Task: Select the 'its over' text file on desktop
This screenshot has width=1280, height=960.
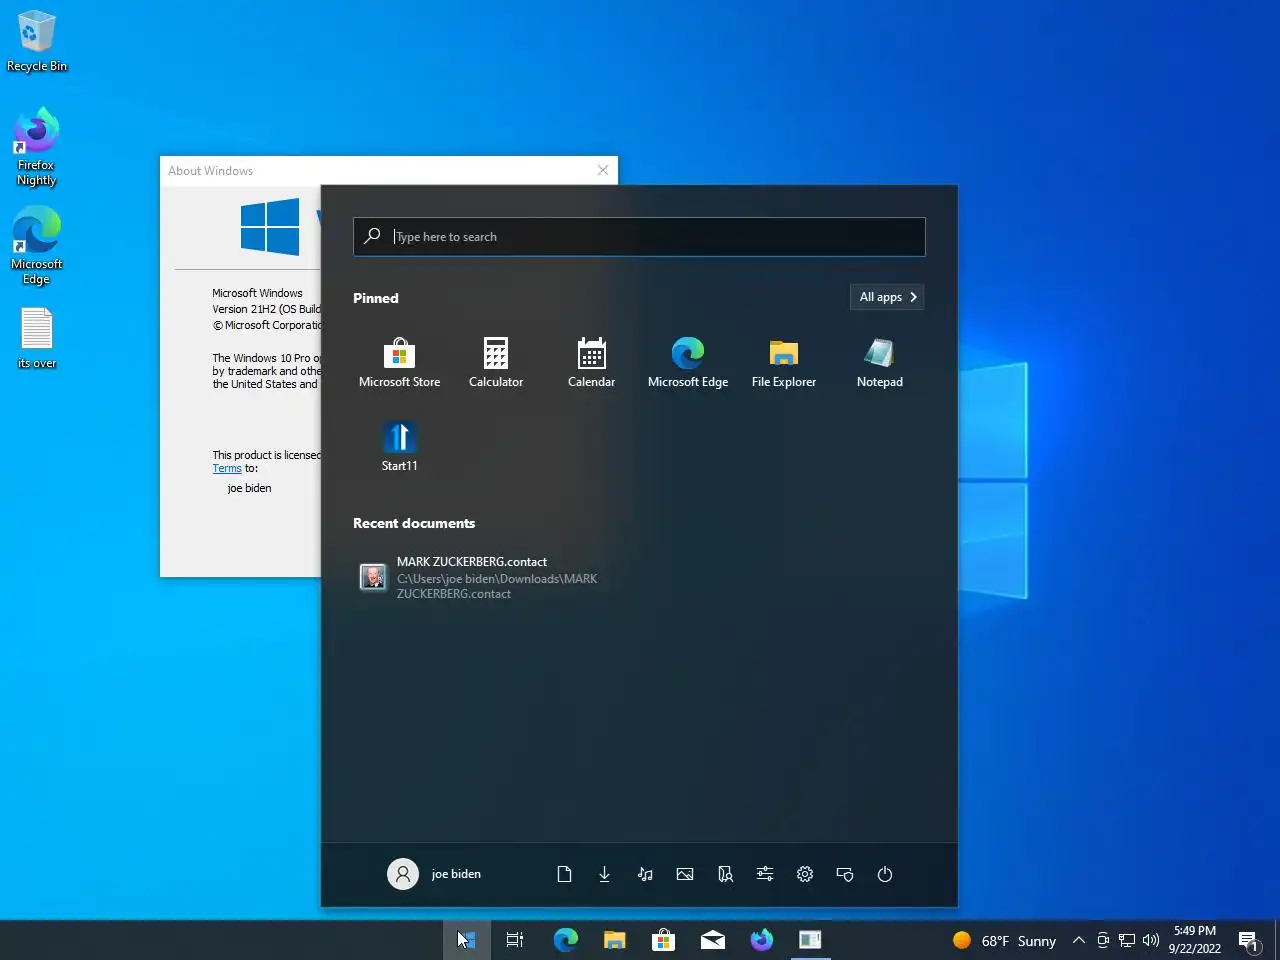Action: click(37, 338)
